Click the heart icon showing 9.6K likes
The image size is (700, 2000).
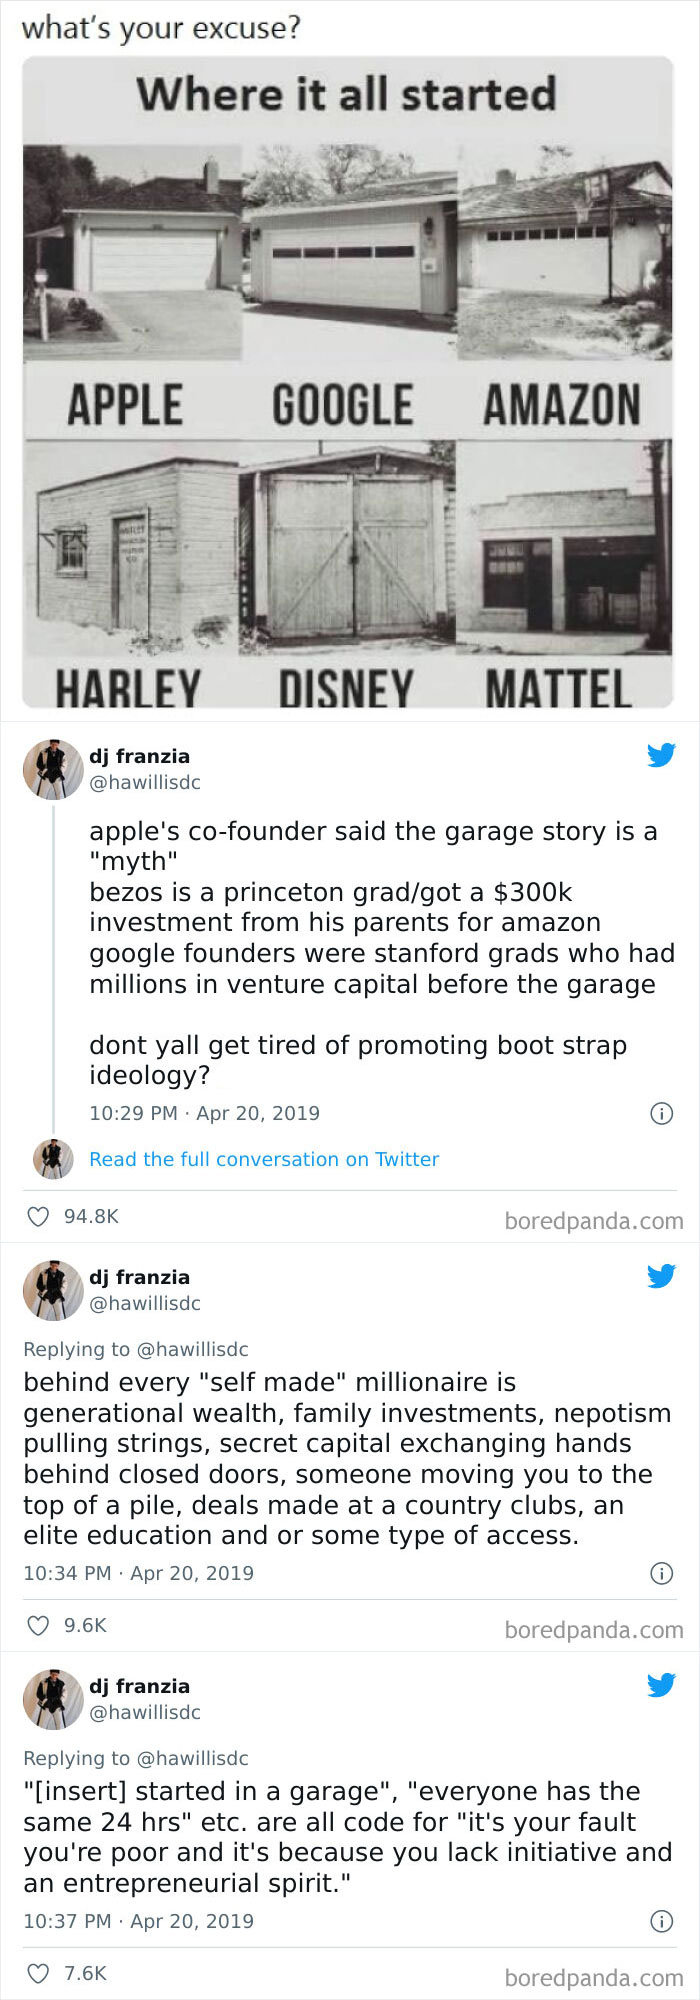tap(39, 1625)
